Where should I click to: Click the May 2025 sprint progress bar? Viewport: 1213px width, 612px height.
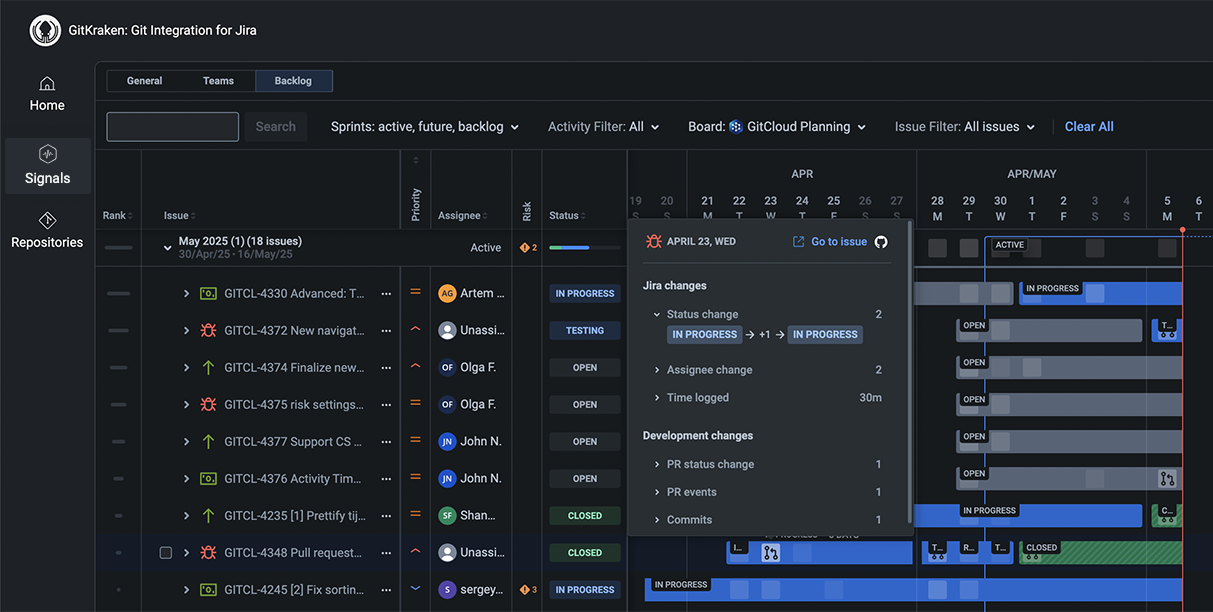(x=584, y=247)
